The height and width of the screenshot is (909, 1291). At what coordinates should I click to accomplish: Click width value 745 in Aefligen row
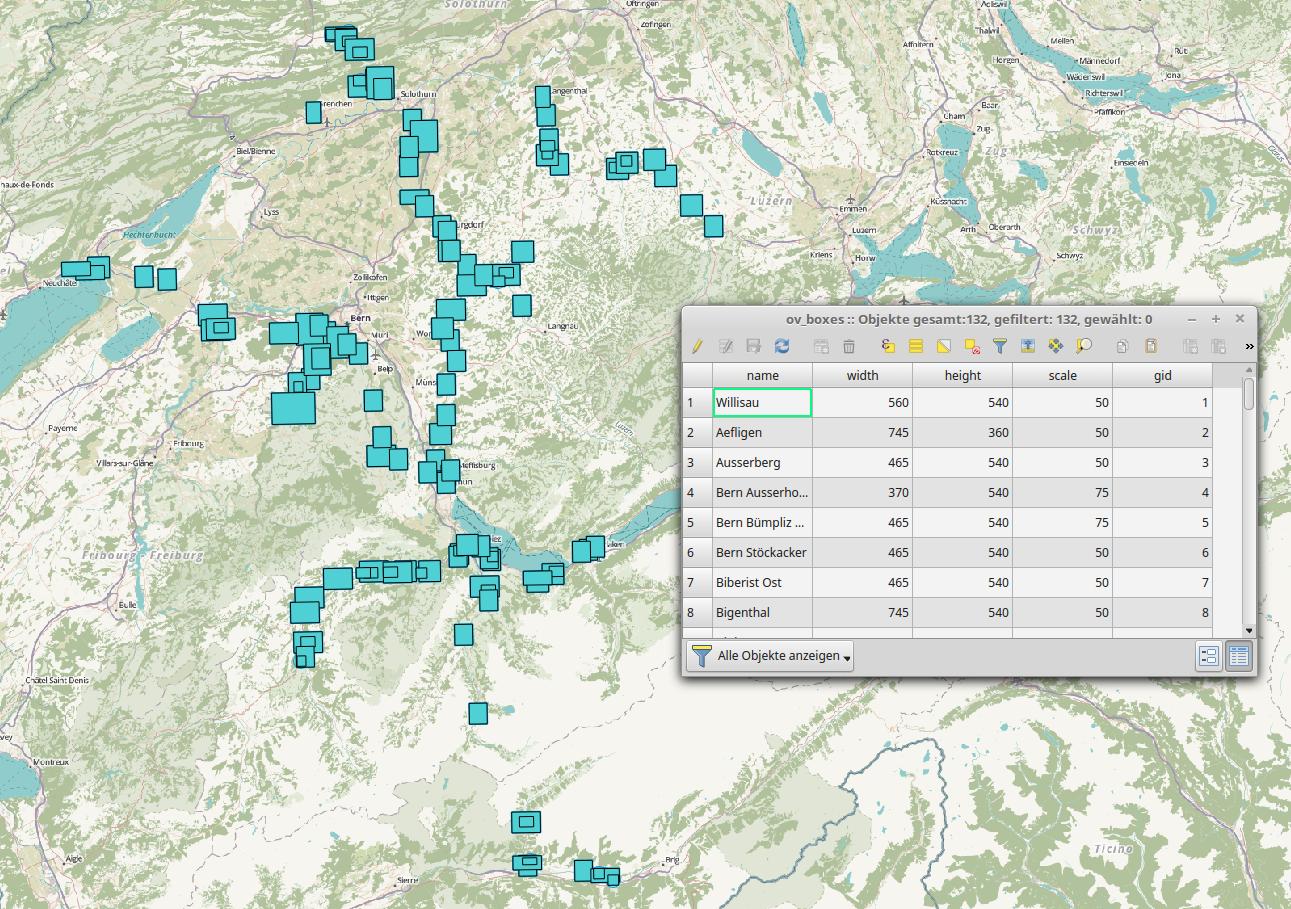coord(862,433)
